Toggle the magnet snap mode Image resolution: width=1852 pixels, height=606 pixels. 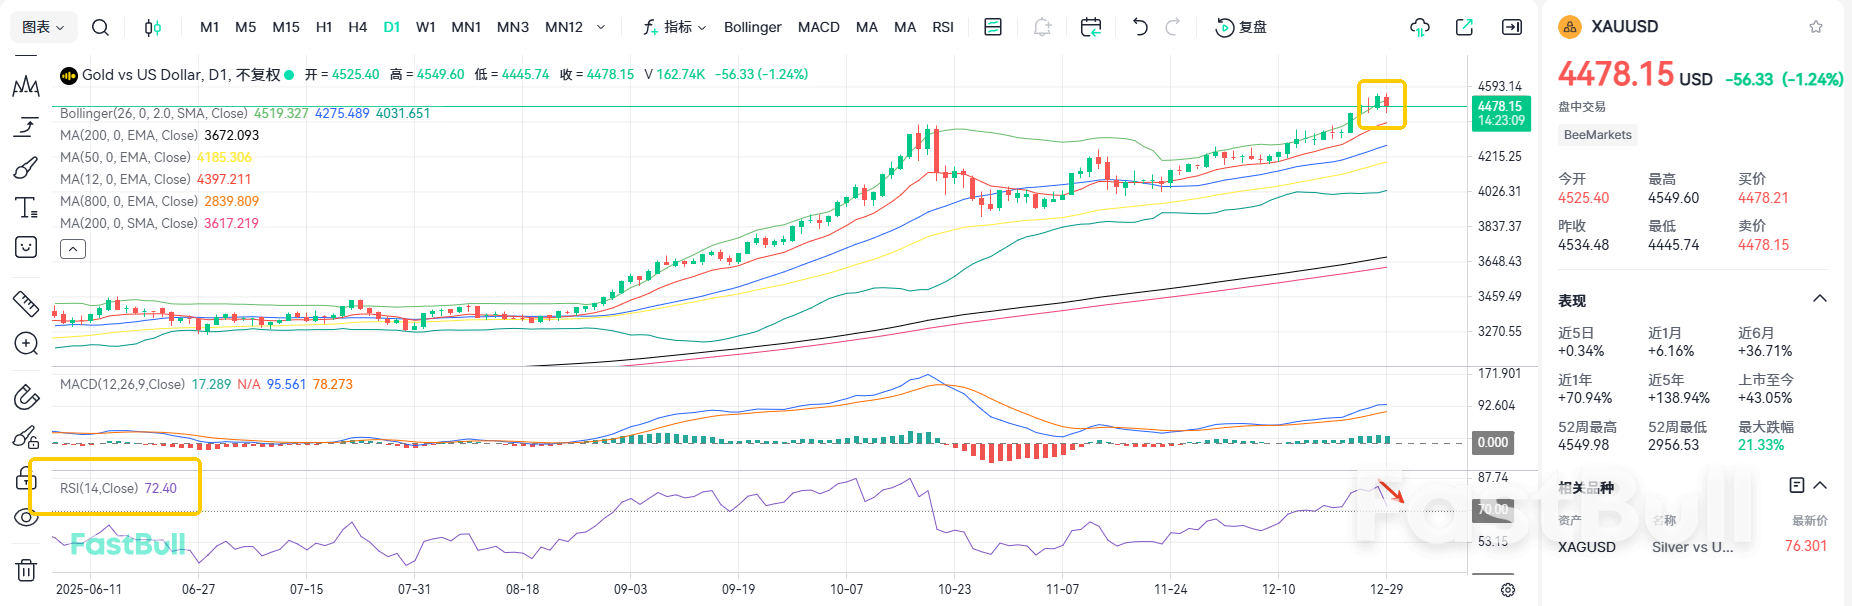26,397
